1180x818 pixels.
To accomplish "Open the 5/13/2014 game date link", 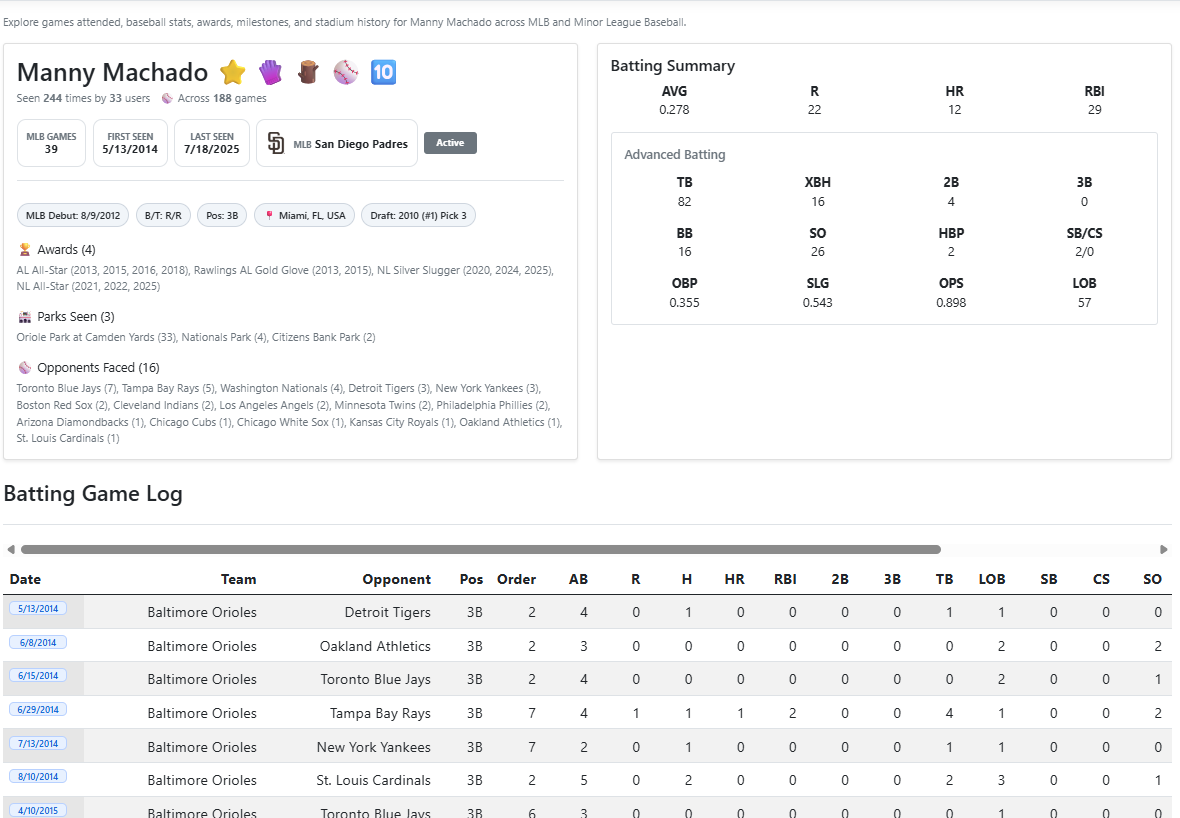I will point(38,609).
